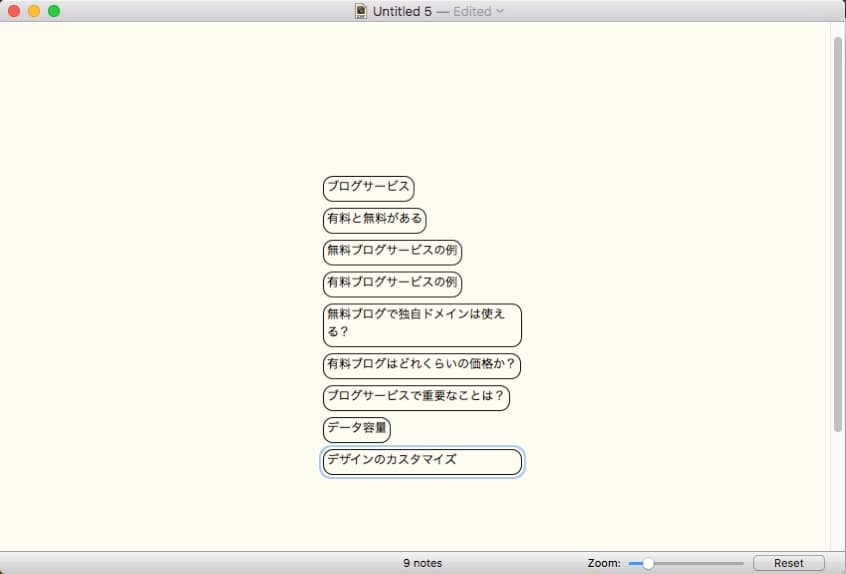Screen dimensions: 846x574
Task: Click the vertical scrollbar on the right
Action: click(837, 234)
